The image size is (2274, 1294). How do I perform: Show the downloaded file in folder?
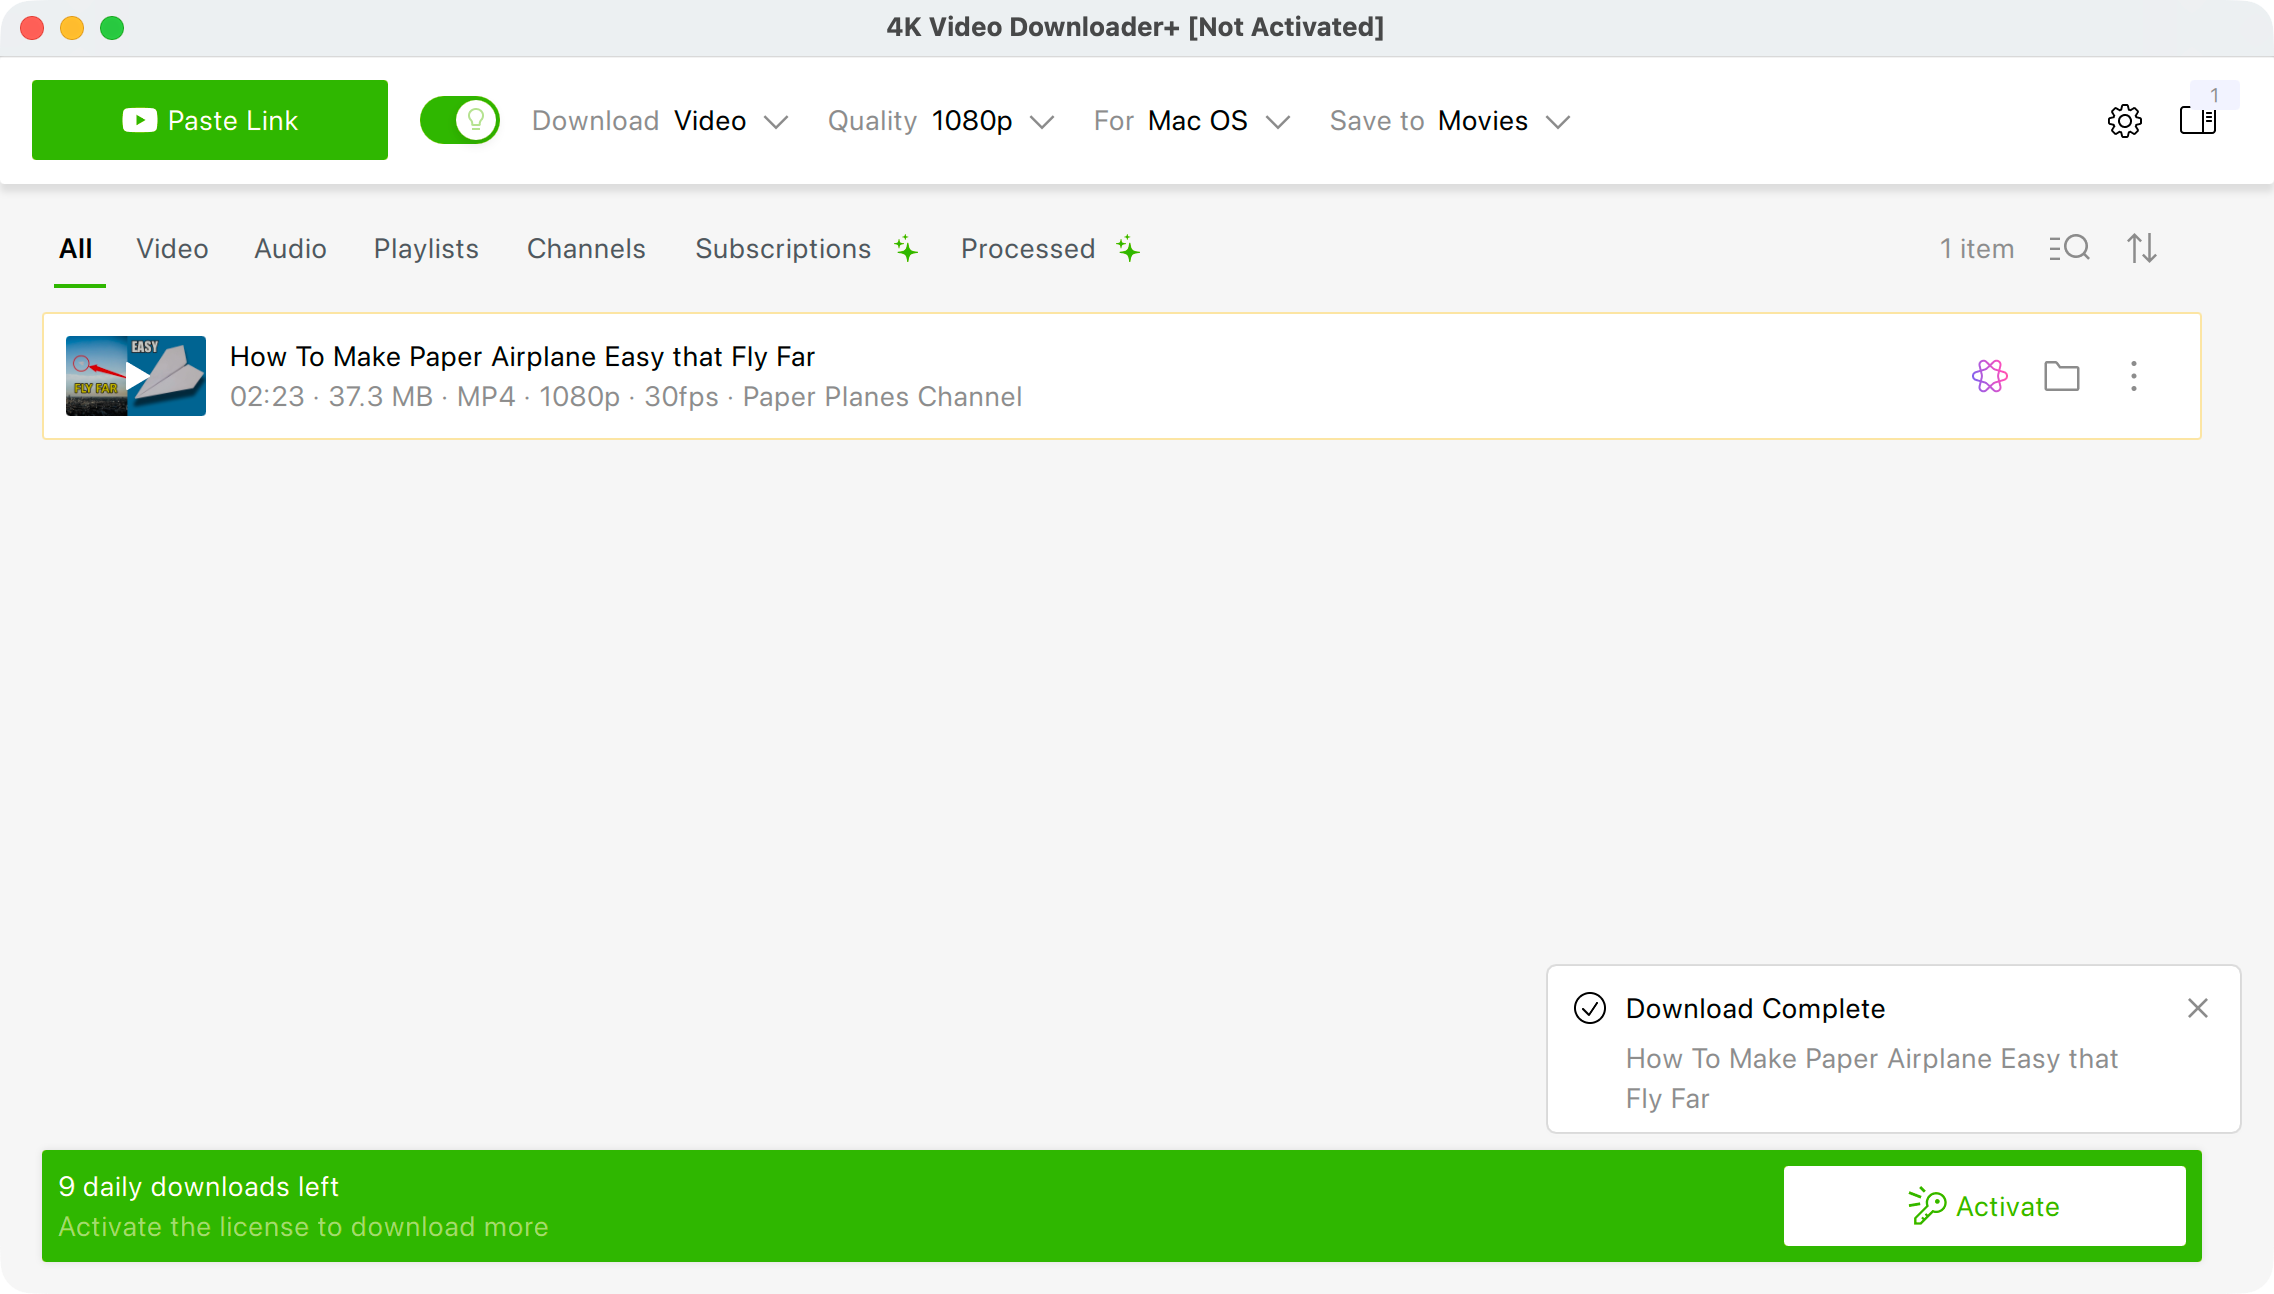tap(2061, 376)
